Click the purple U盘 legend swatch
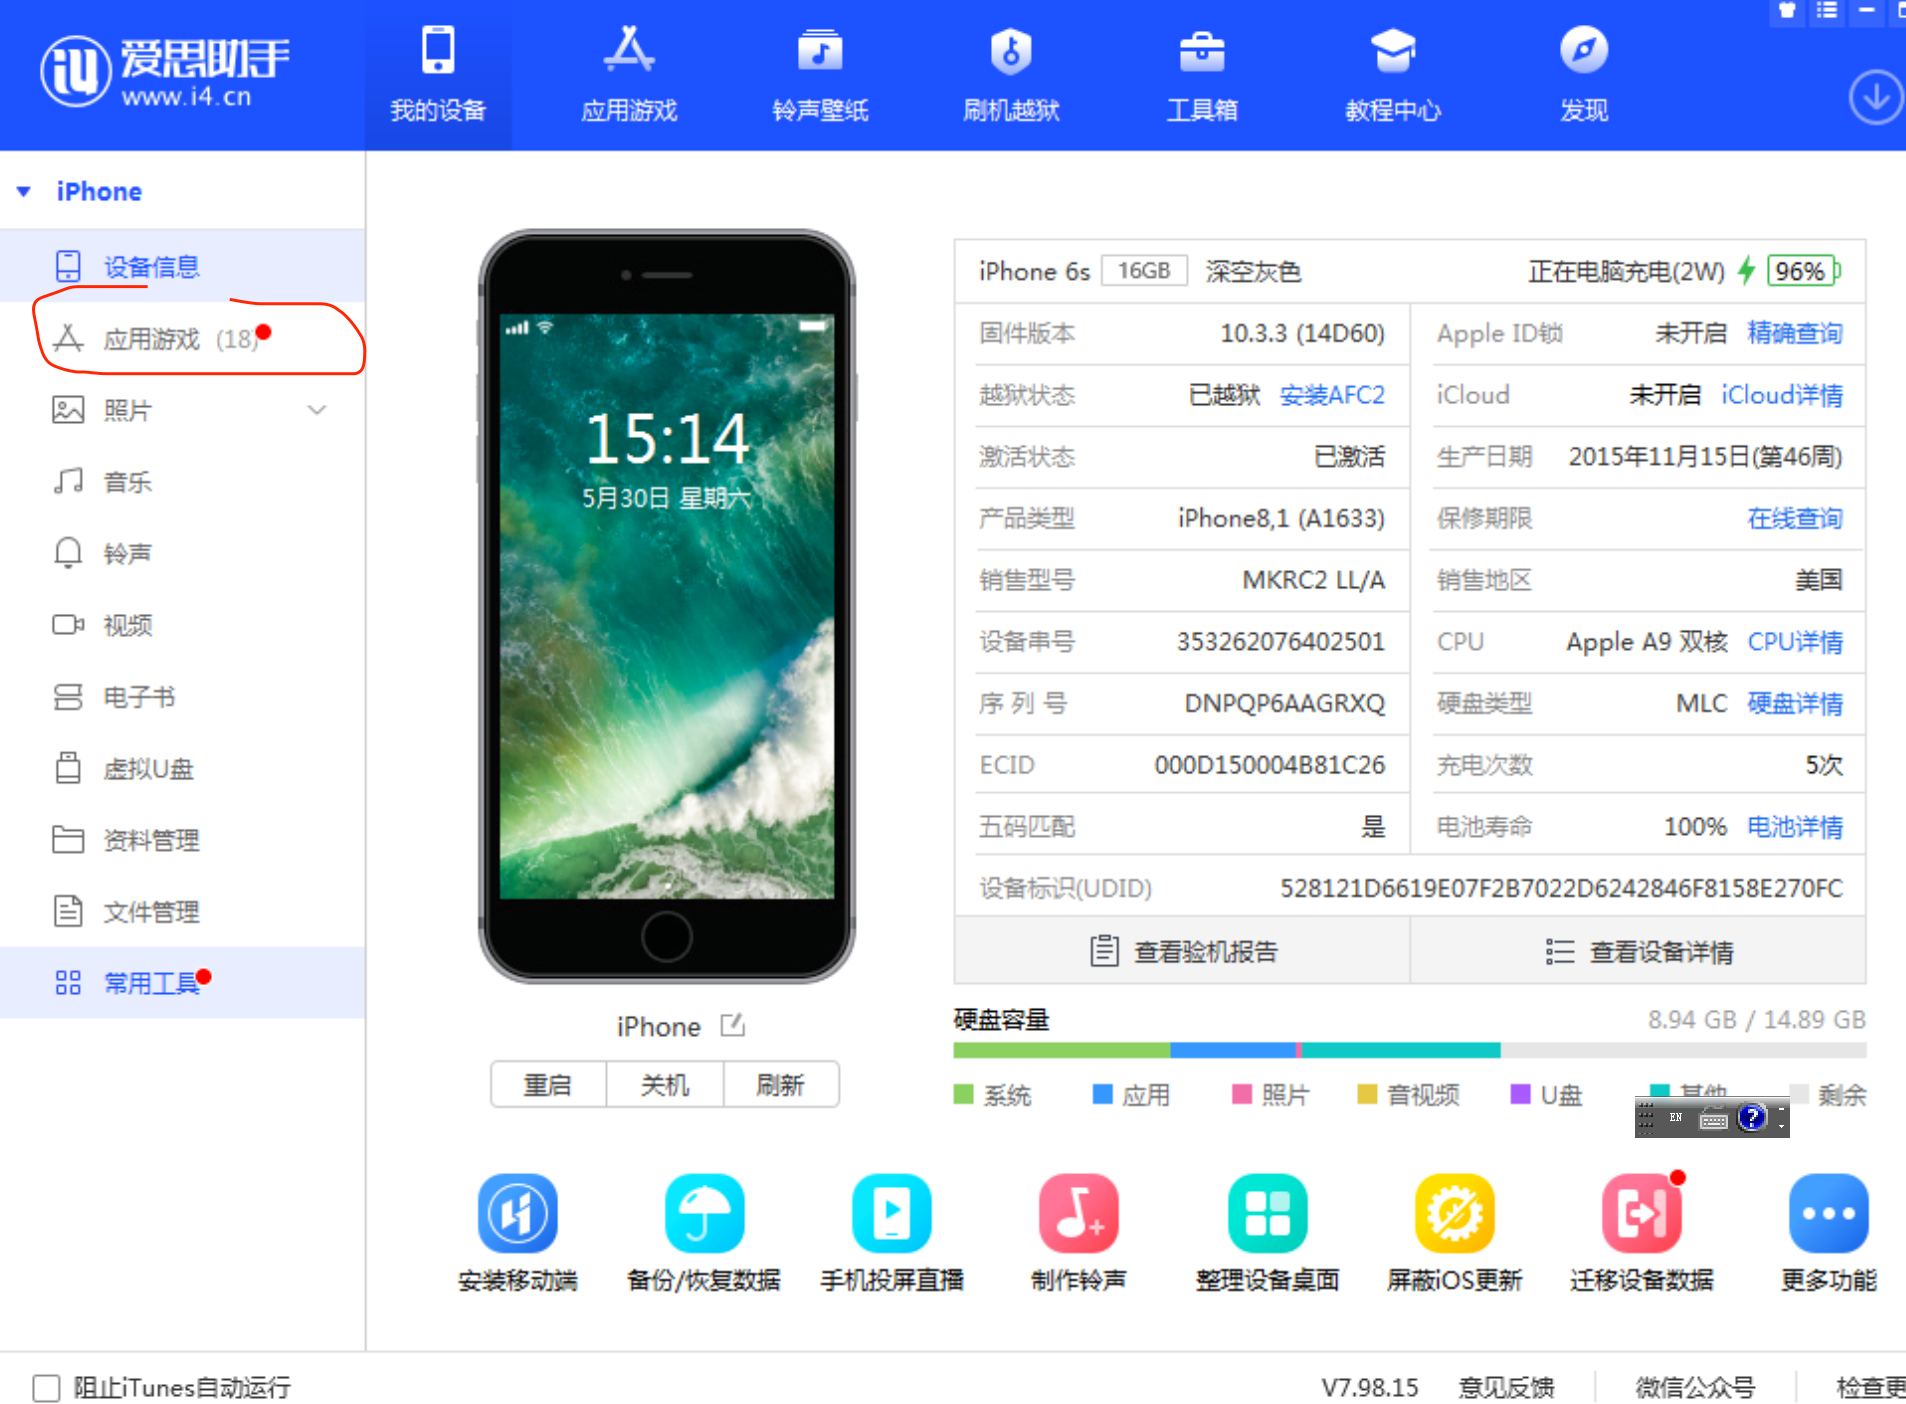This screenshot has height=1404, width=1906. [x=1520, y=1094]
